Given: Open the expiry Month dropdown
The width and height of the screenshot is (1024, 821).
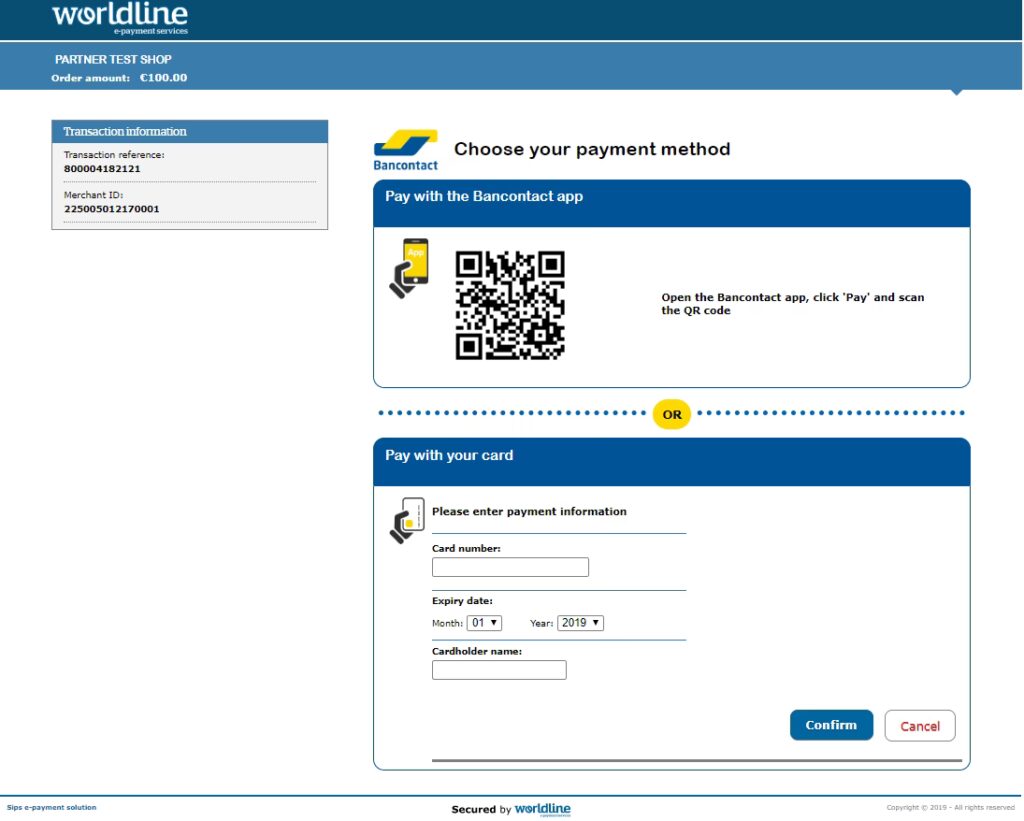Looking at the screenshot, I should 484,623.
